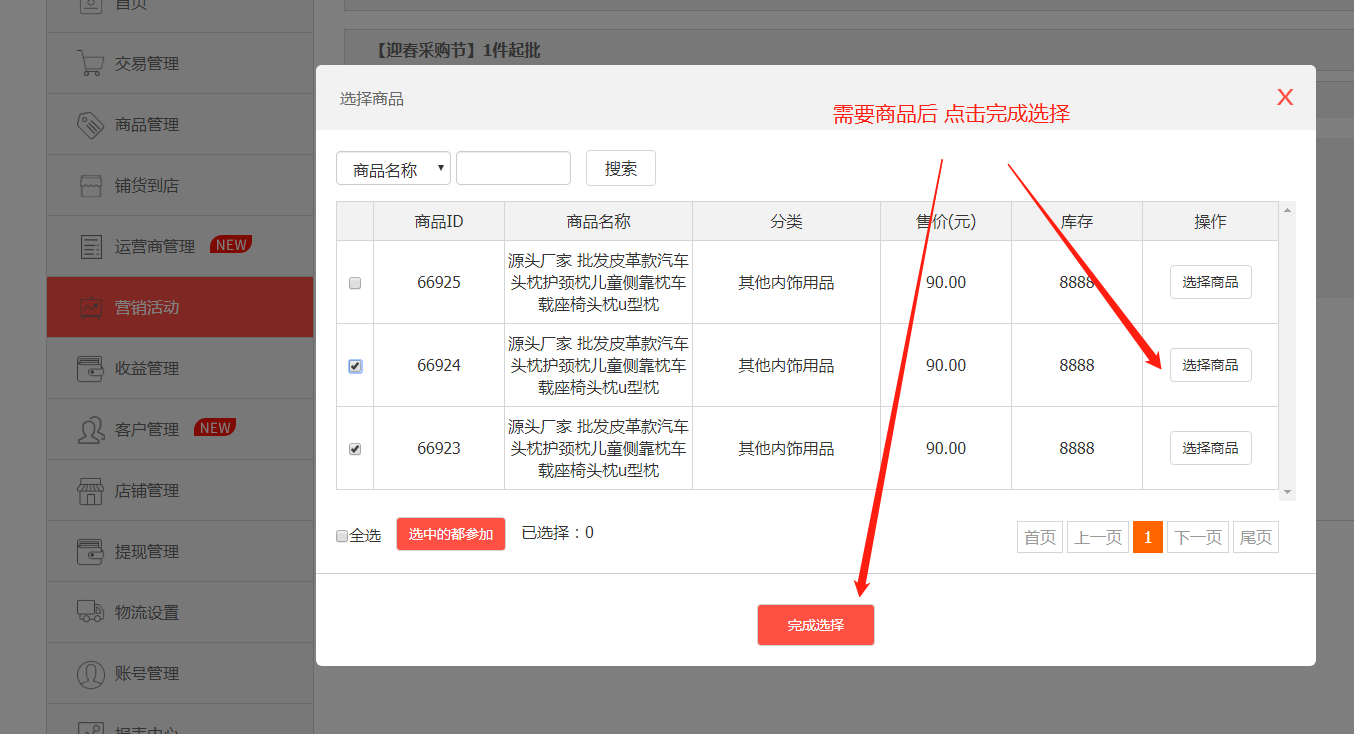
Task: Open the 商品名称 search type dropdown
Action: tap(393, 168)
